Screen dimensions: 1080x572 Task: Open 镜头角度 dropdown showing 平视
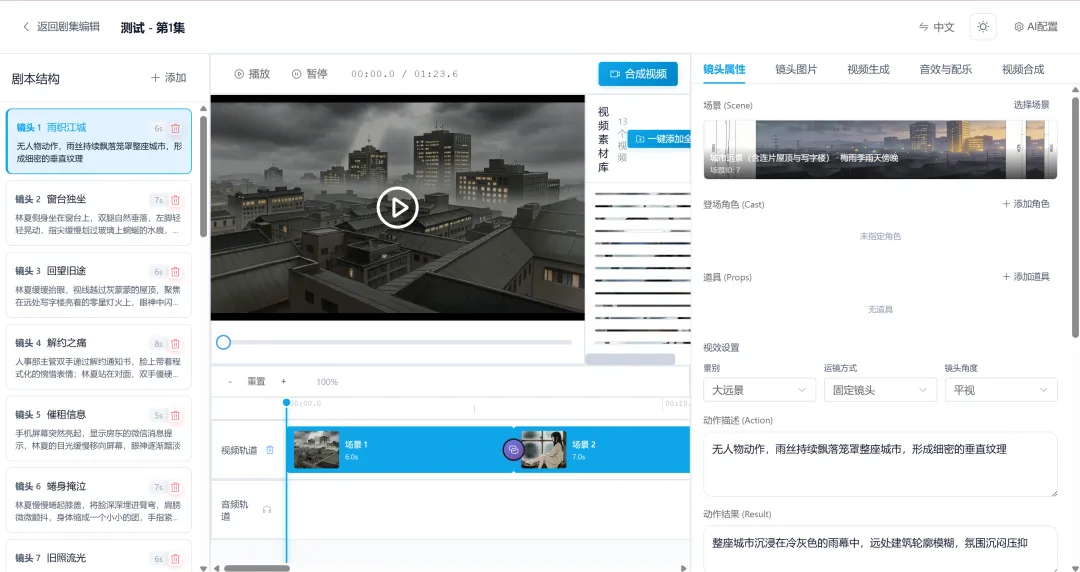[x=1001, y=390]
